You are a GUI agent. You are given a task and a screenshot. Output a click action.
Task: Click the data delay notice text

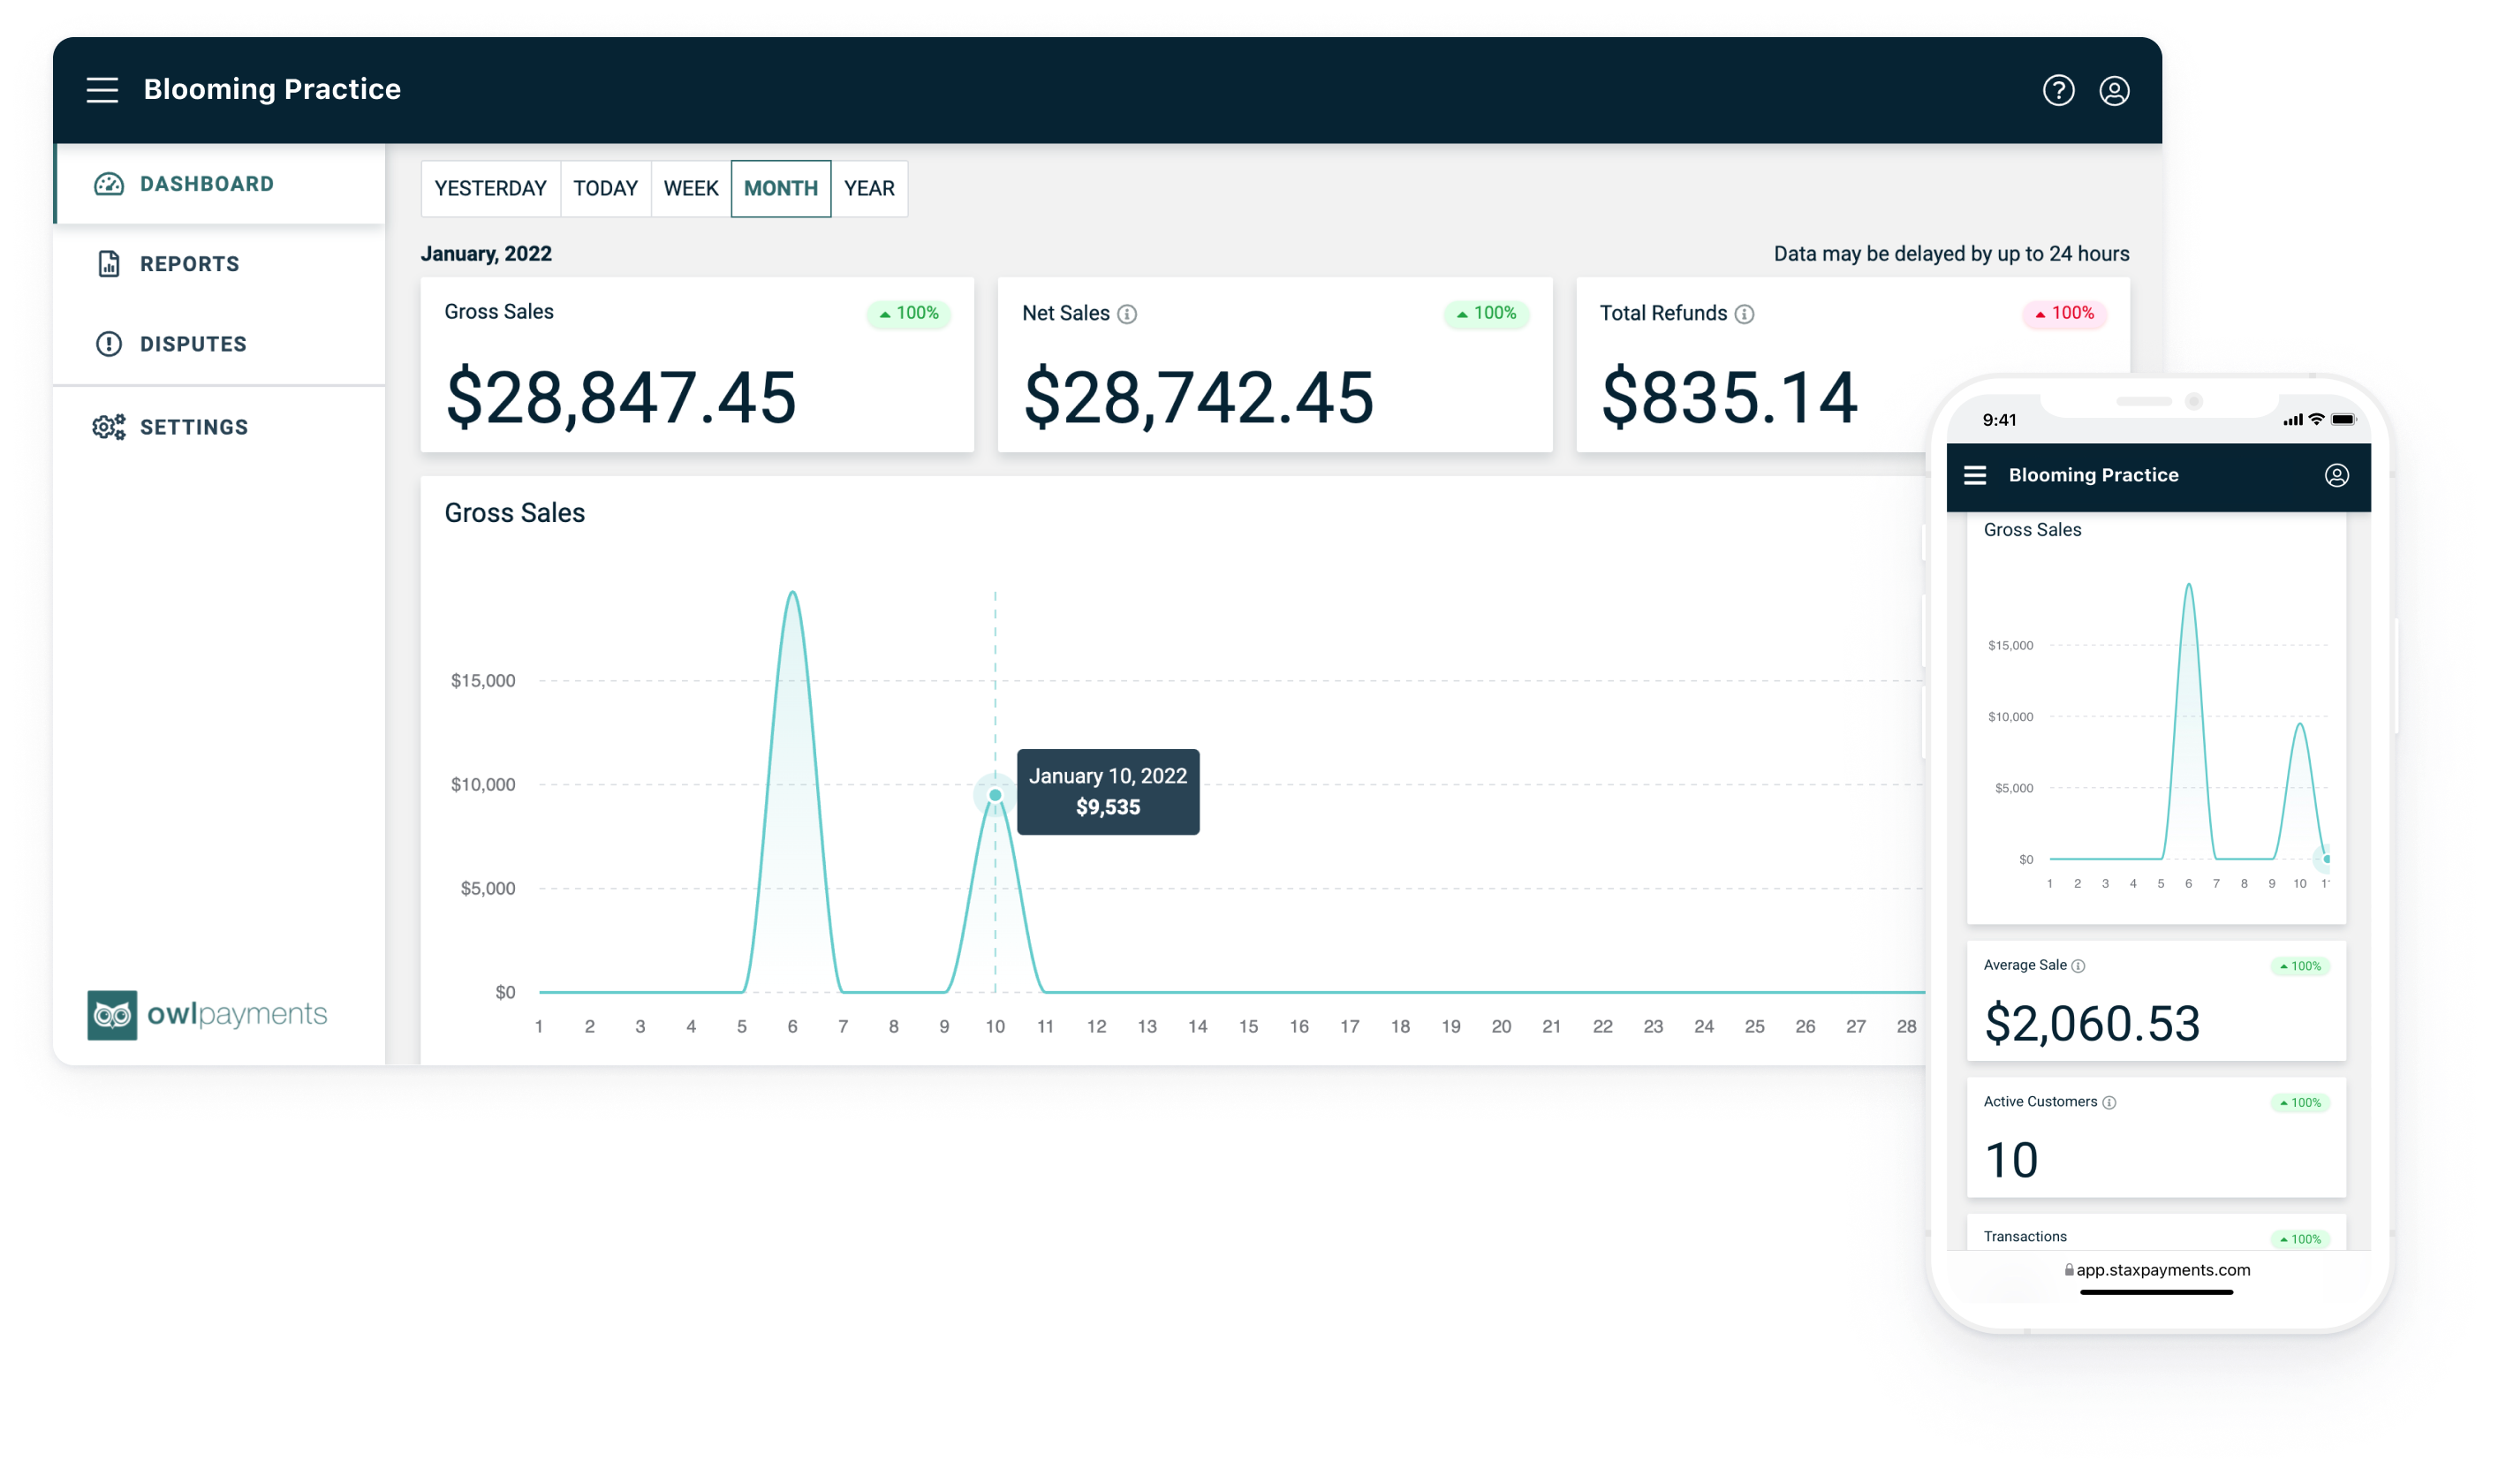(1951, 254)
